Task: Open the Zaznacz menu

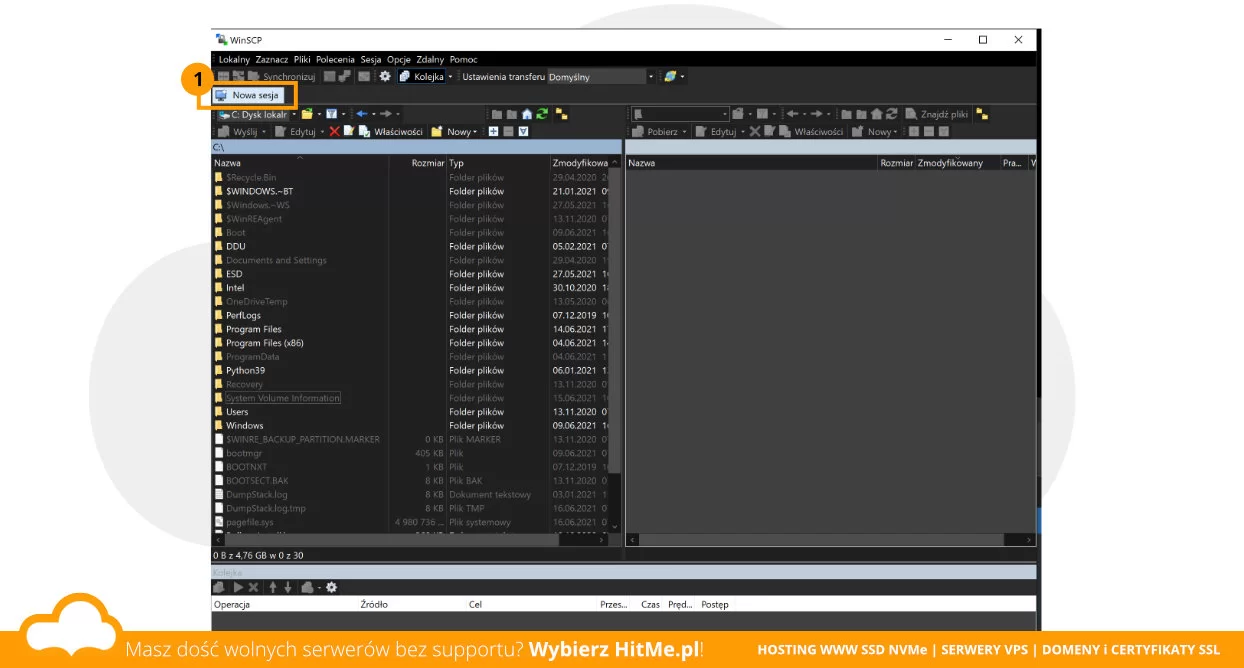Action: [271, 60]
